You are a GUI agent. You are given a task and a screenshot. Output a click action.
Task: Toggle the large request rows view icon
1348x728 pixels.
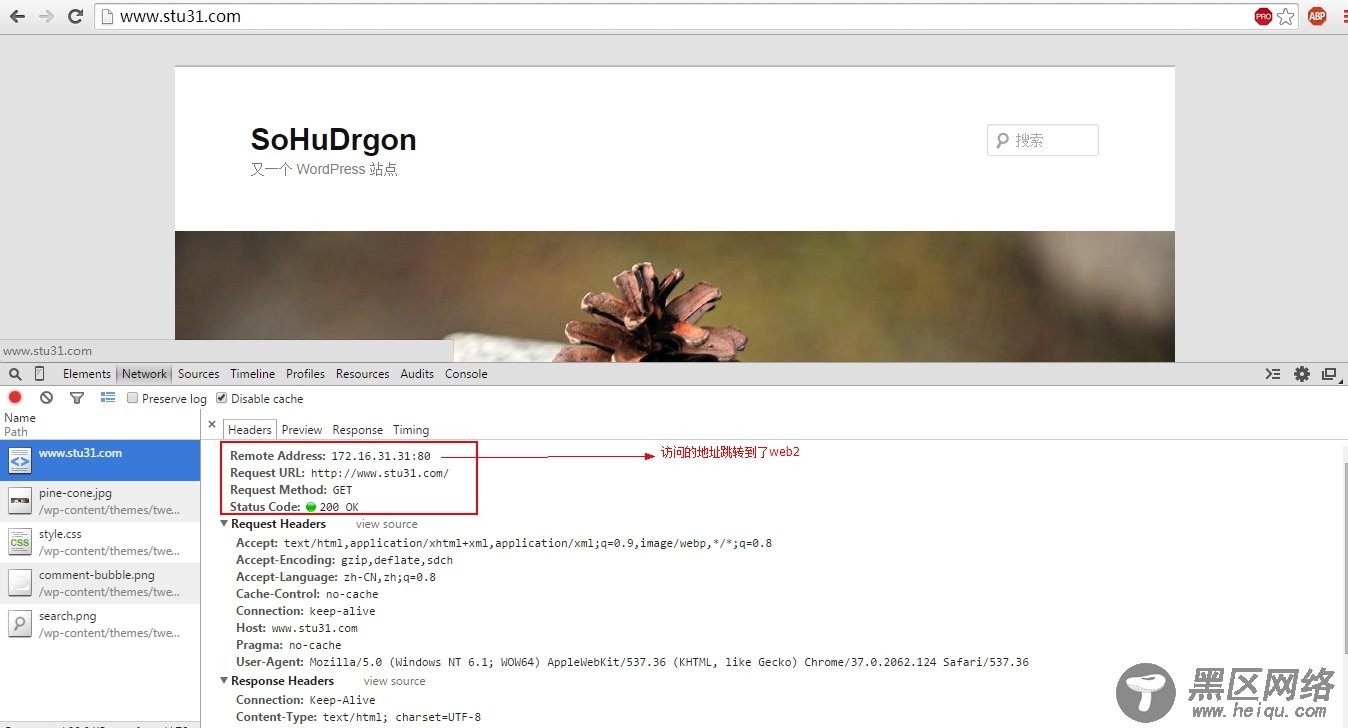coord(108,397)
